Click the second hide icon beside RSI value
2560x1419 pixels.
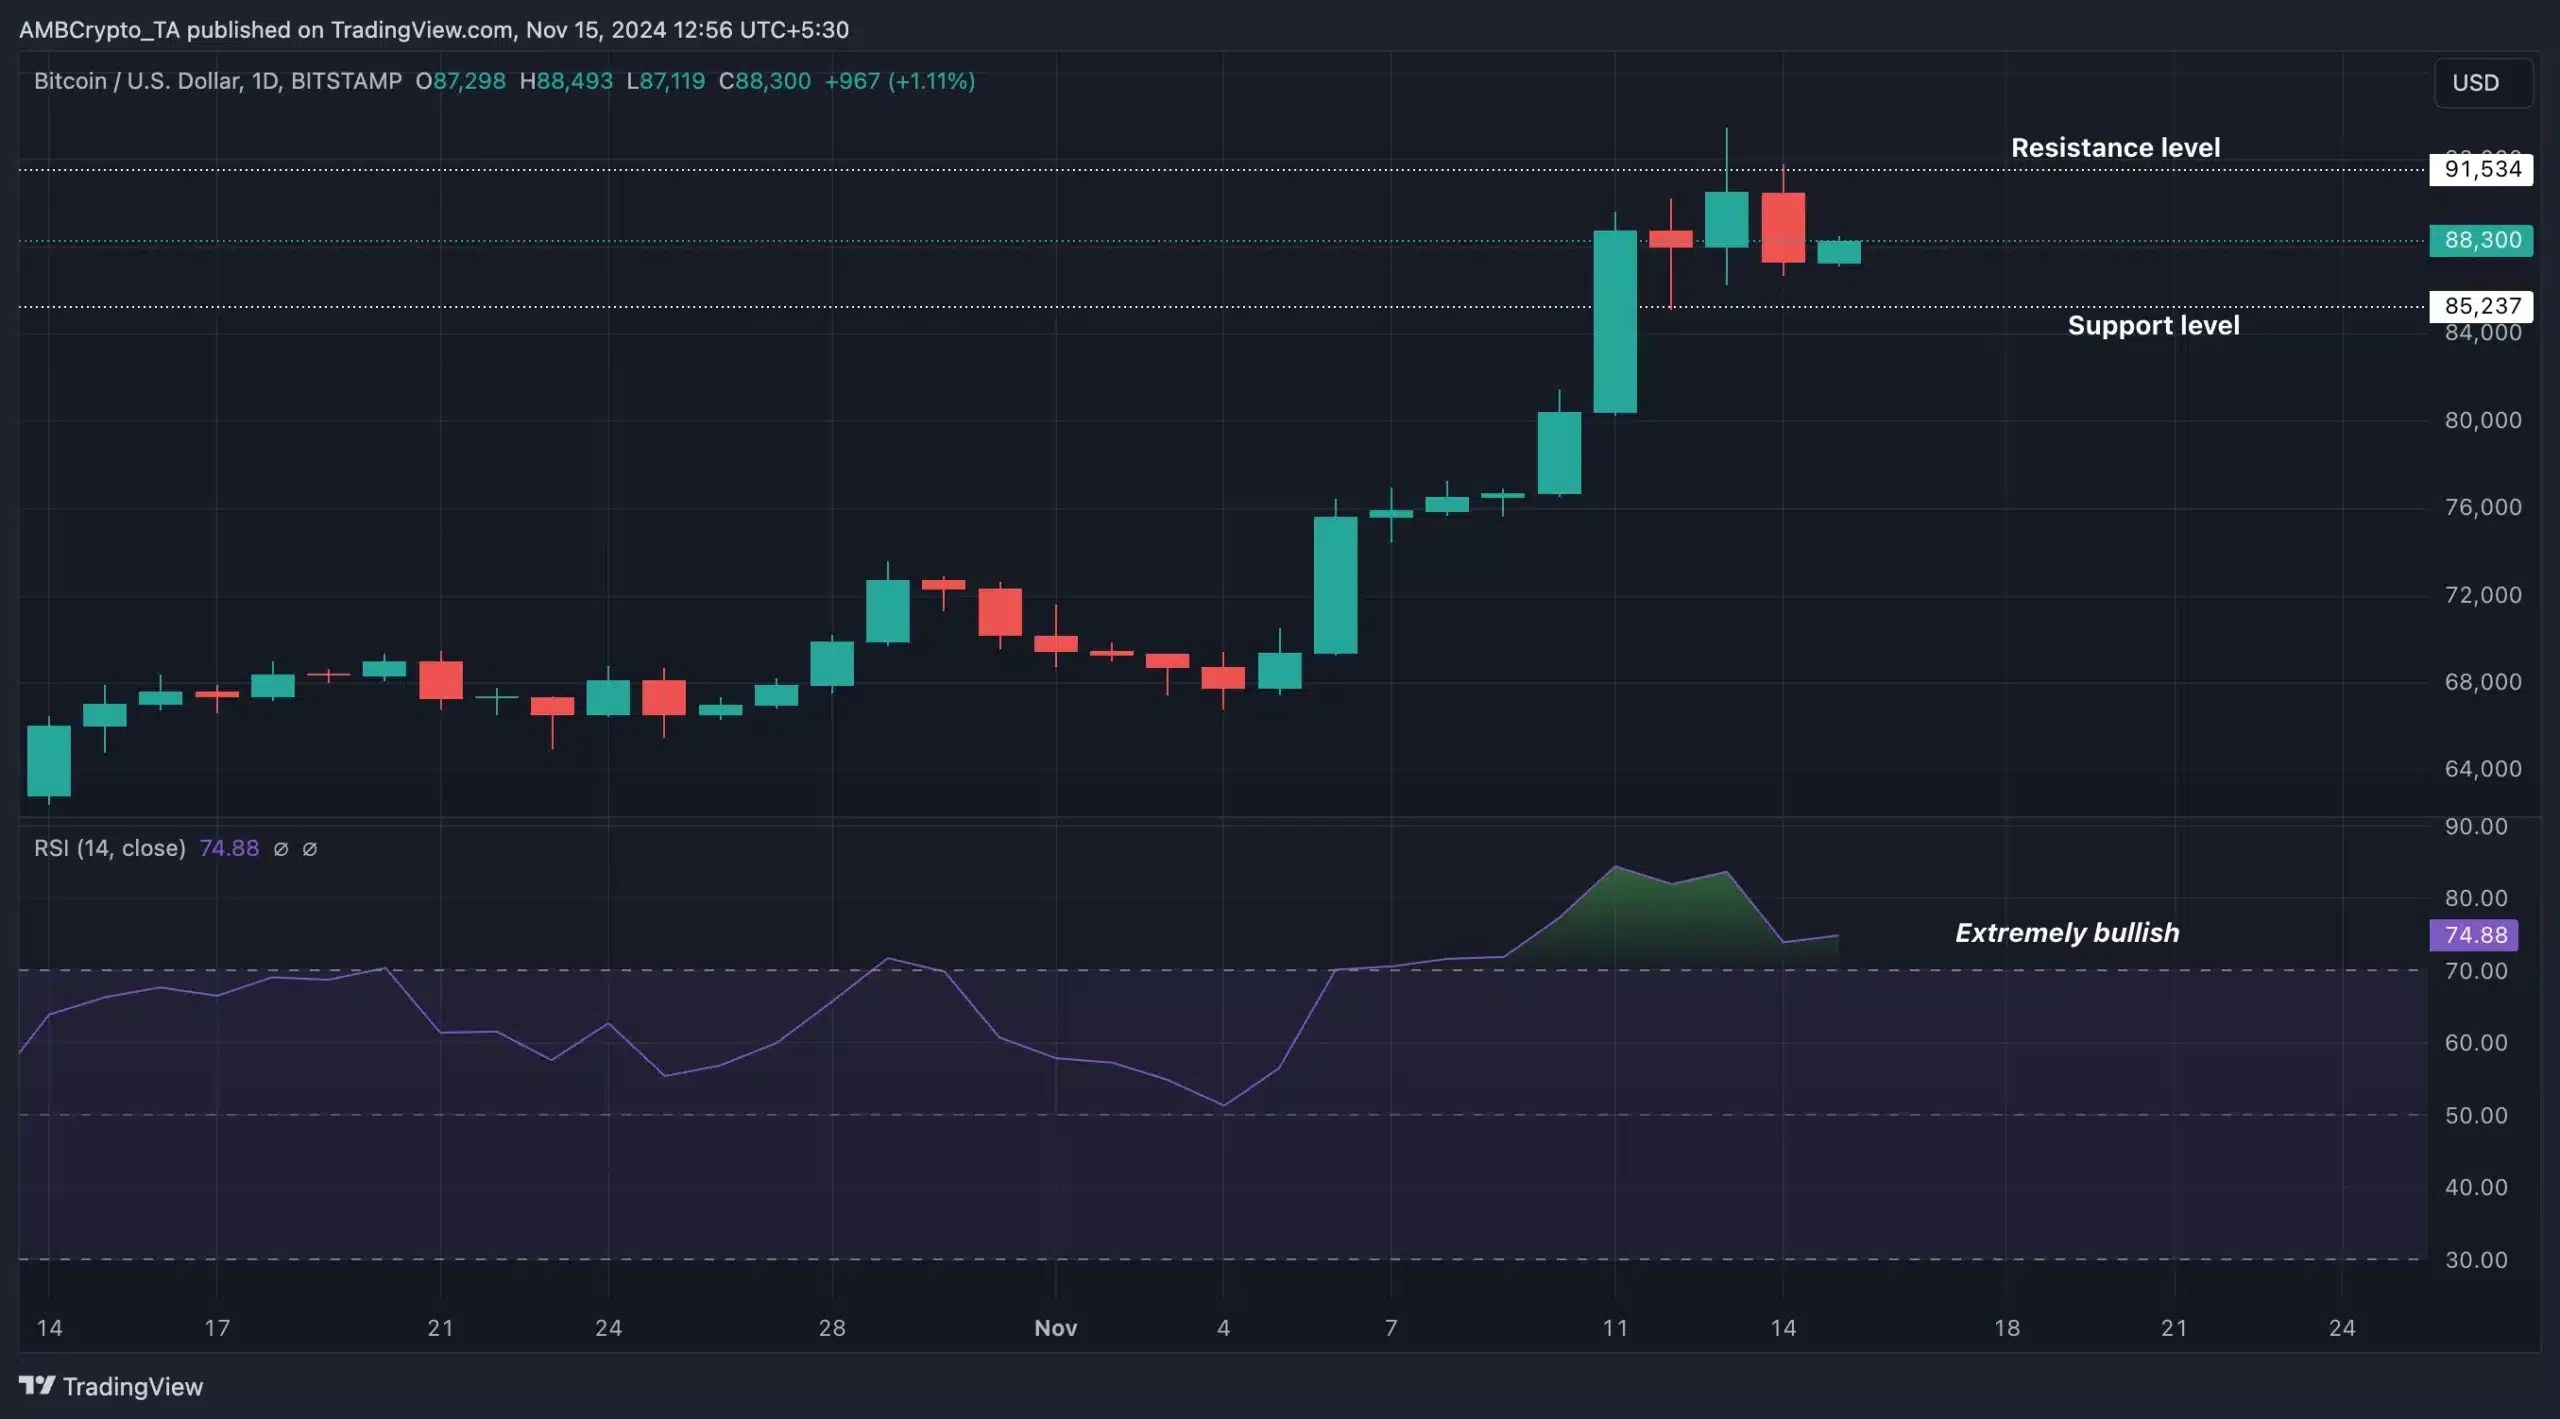pyautogui.click(x=311, y=849)
